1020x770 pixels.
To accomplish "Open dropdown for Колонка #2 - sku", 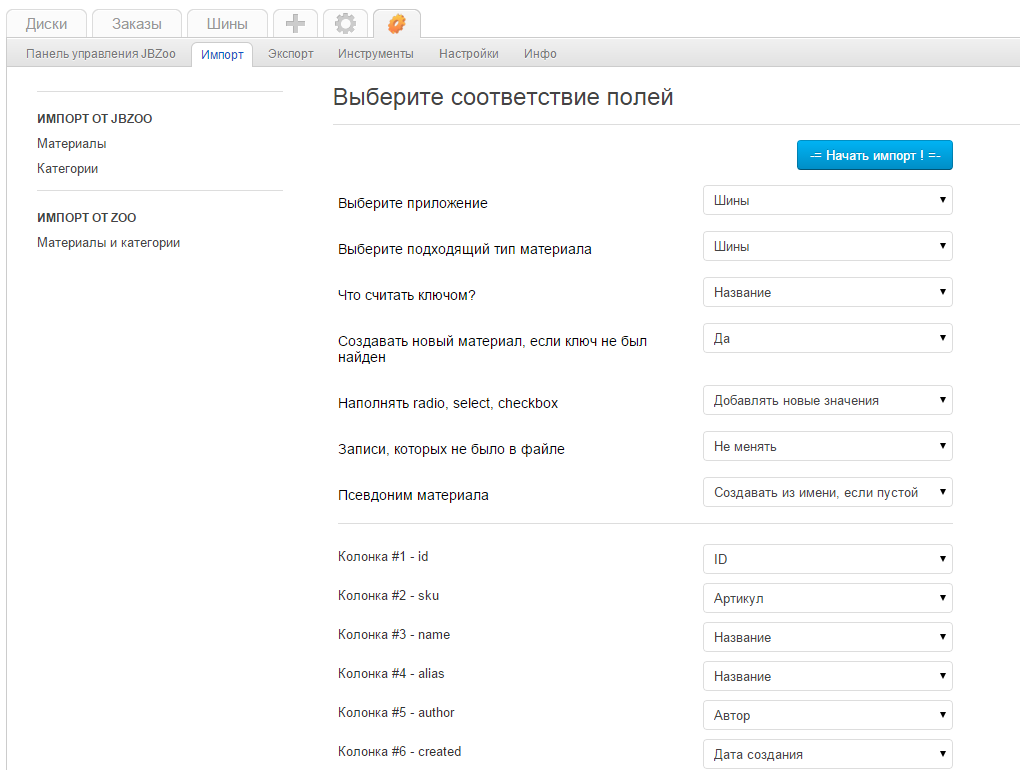I will coord(827,598).
